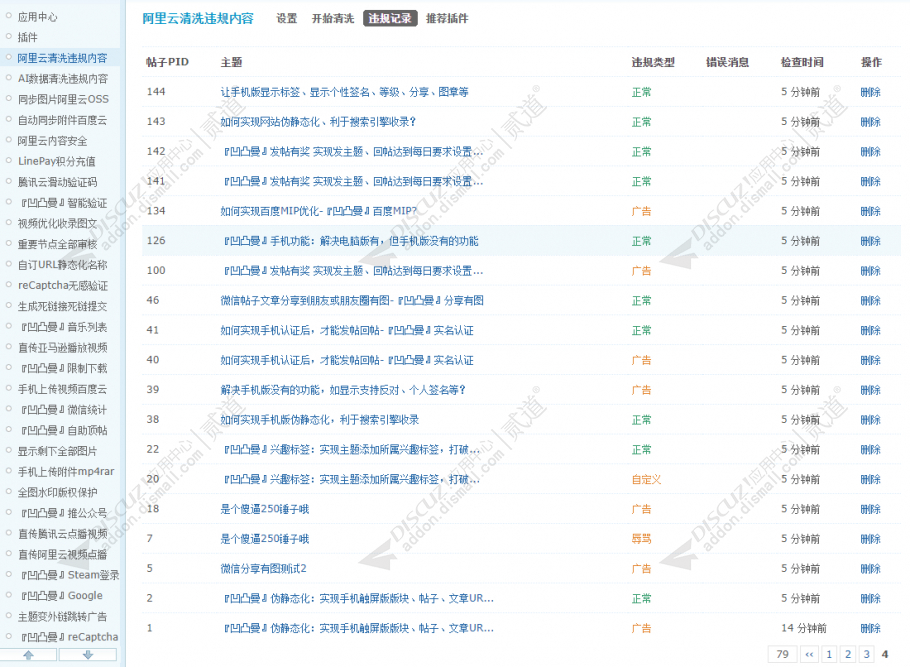Open thread 如何实现手机版伪静态化
910x667 pixels.
[x=320, y=420]
